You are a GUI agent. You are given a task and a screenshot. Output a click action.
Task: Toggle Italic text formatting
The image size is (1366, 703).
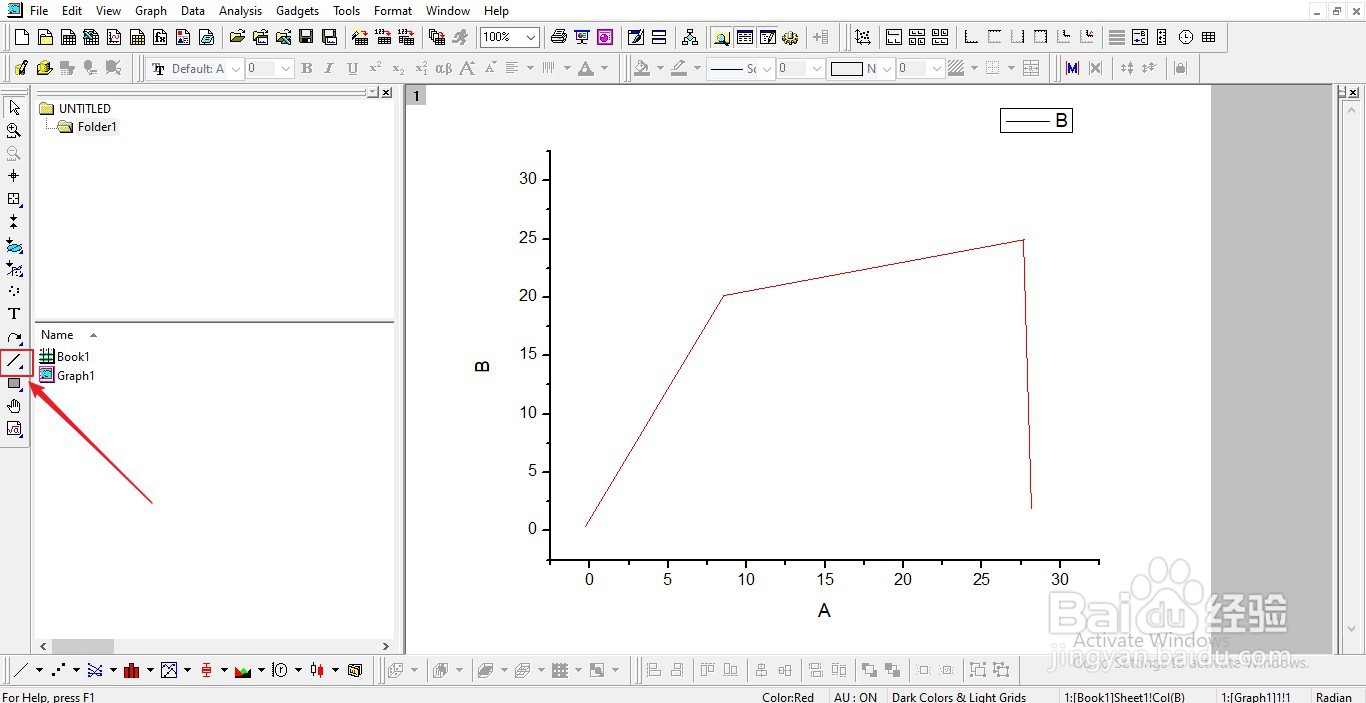[329, 69]
